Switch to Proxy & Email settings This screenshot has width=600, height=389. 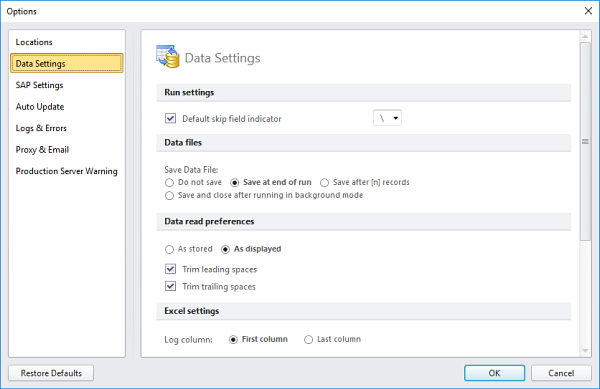click(x=42, y=150)
